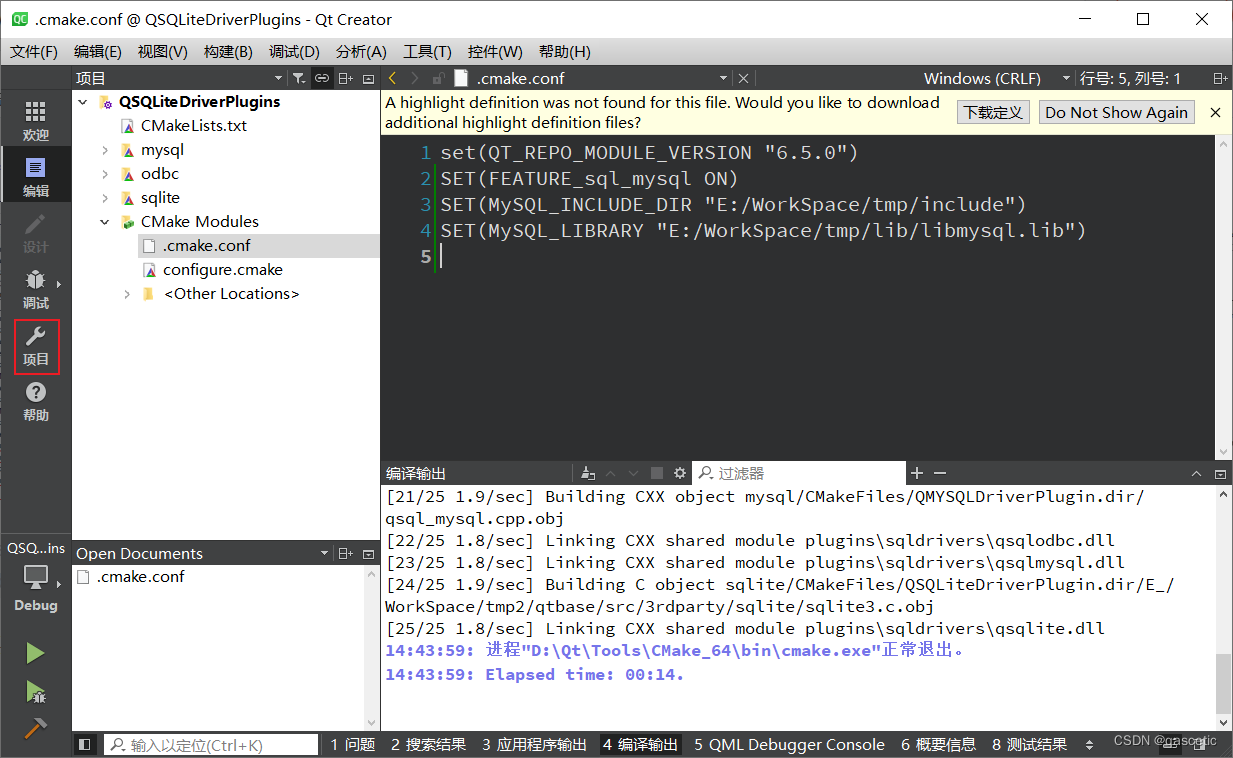1233x758 pixels.
Task: Stop the build in compile output toolbar
Action: (x=657, y=473)
